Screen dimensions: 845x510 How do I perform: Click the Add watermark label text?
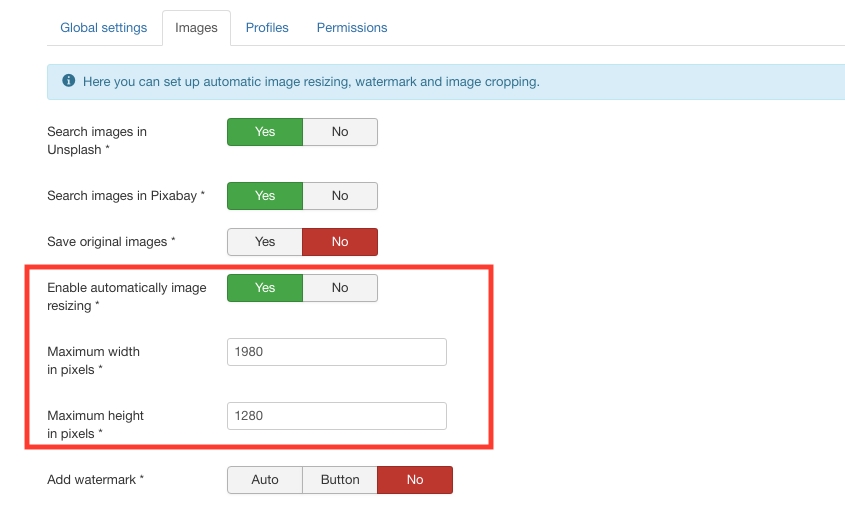pyautogui.click(x=95, y=480)
